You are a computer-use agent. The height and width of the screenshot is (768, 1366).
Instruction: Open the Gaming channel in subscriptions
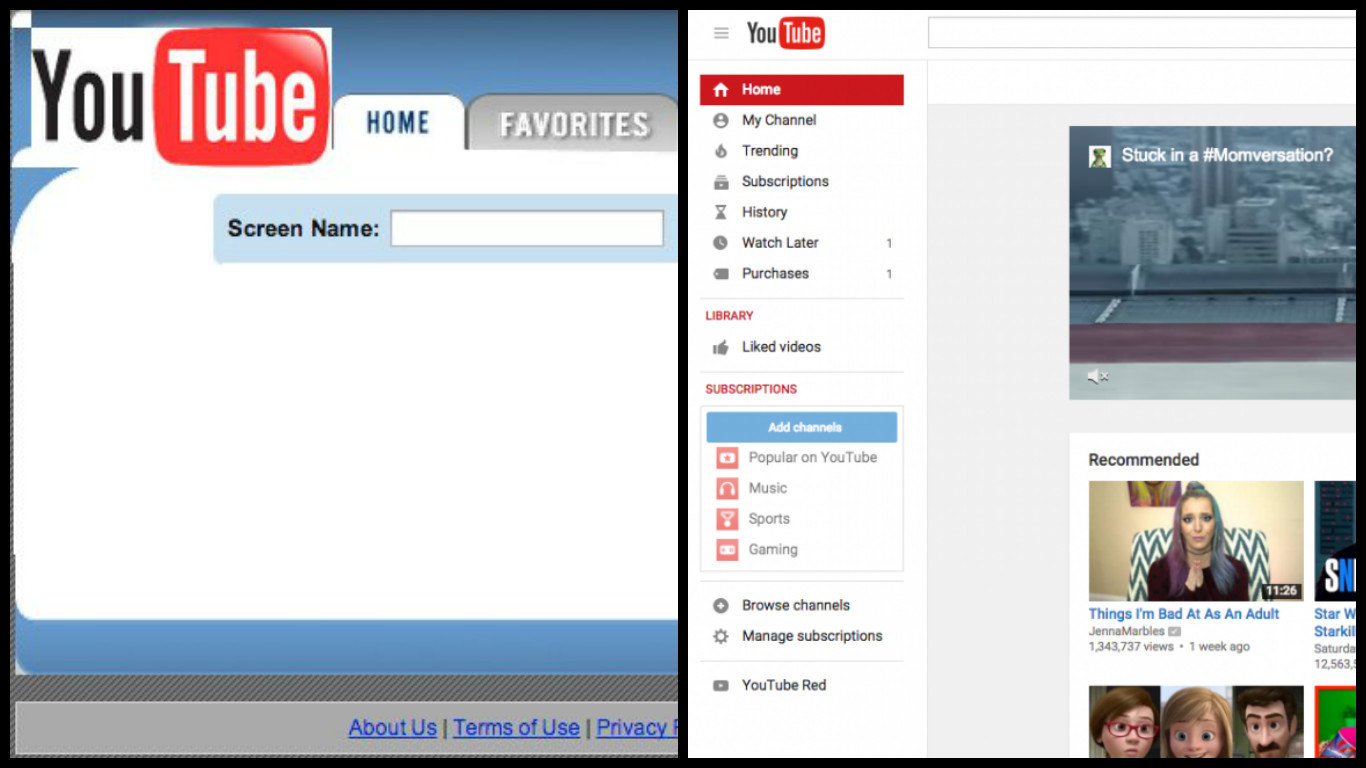click(x=772, y=549)
